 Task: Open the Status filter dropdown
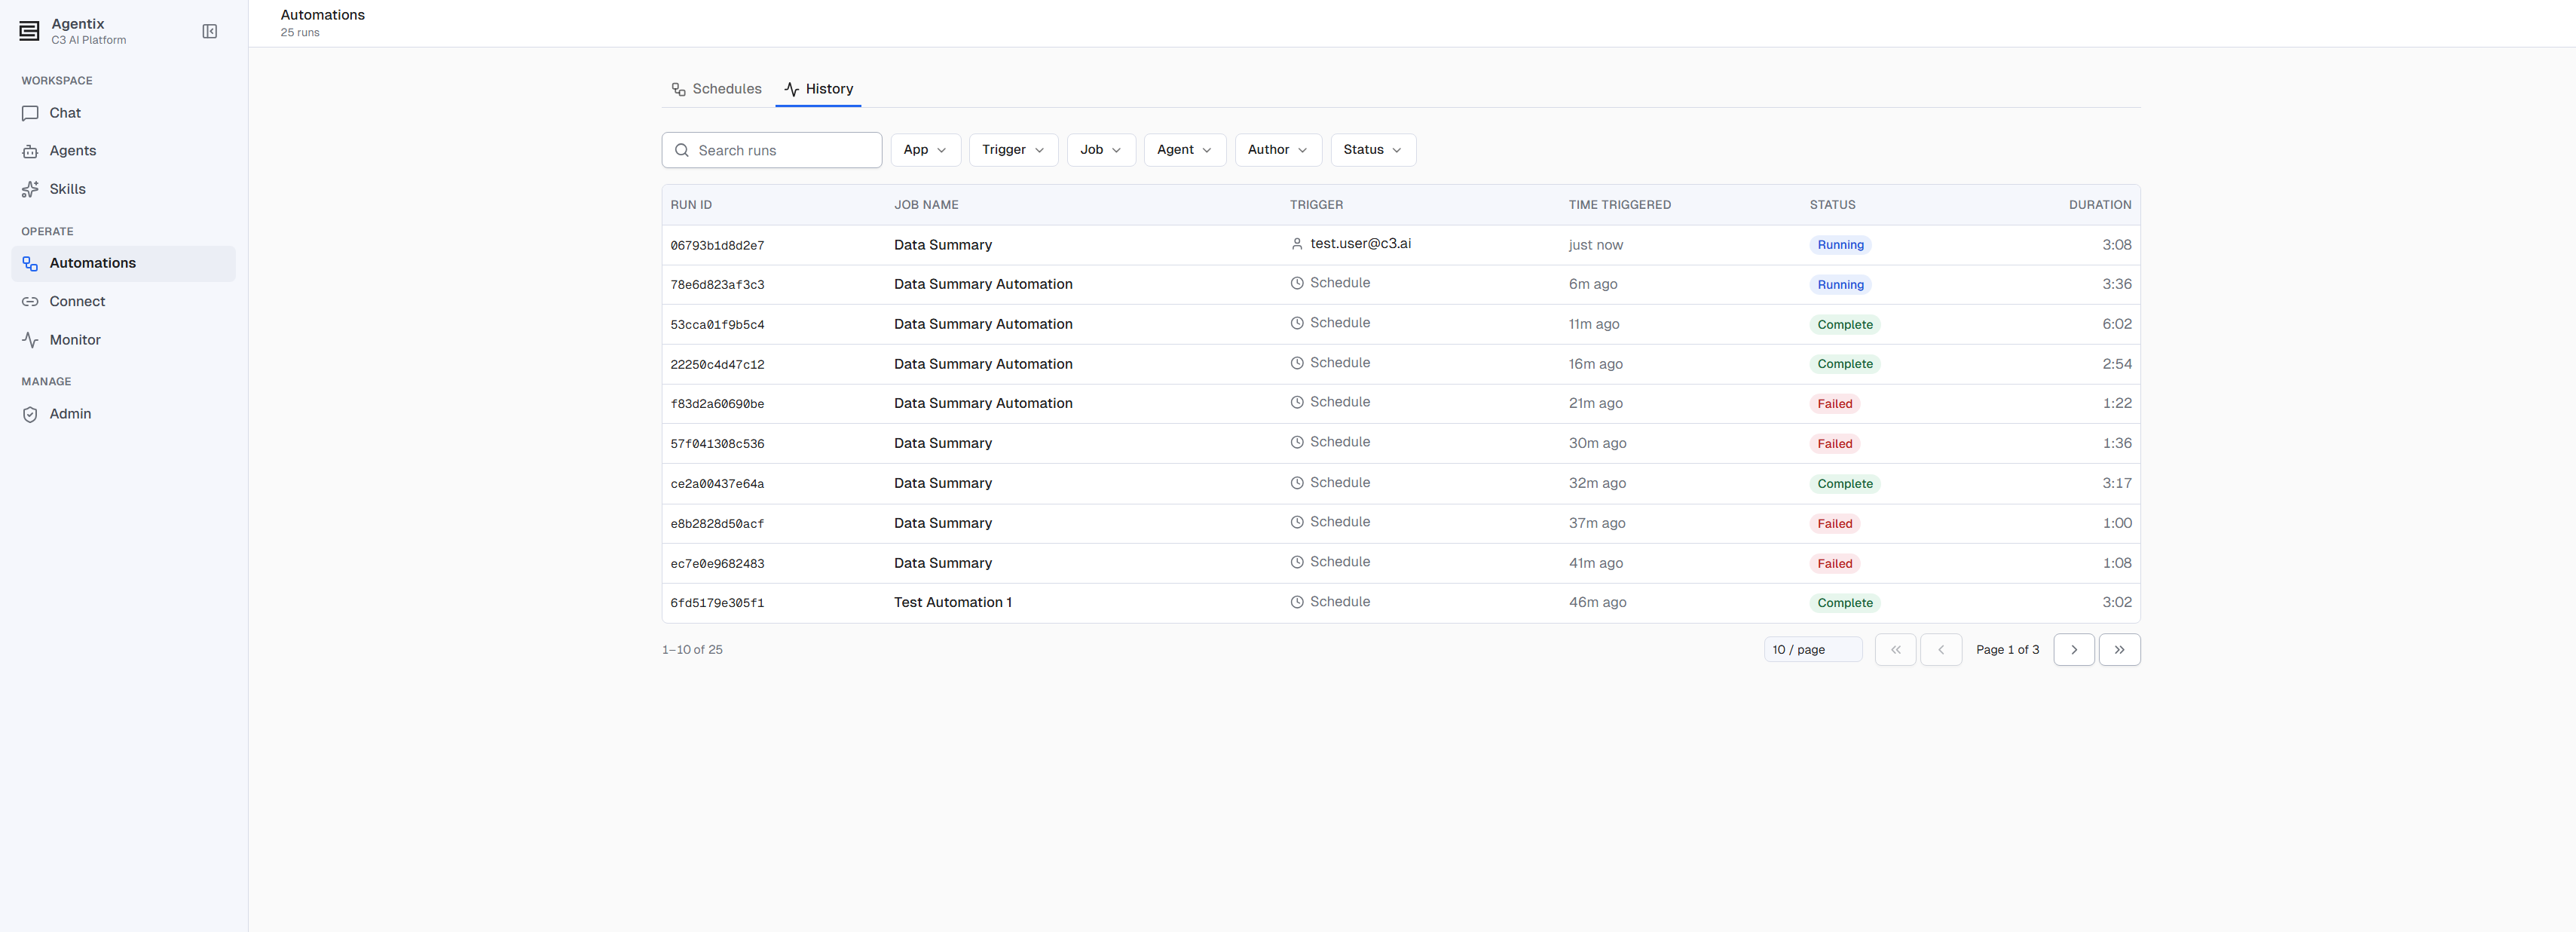coord(1373,150)
